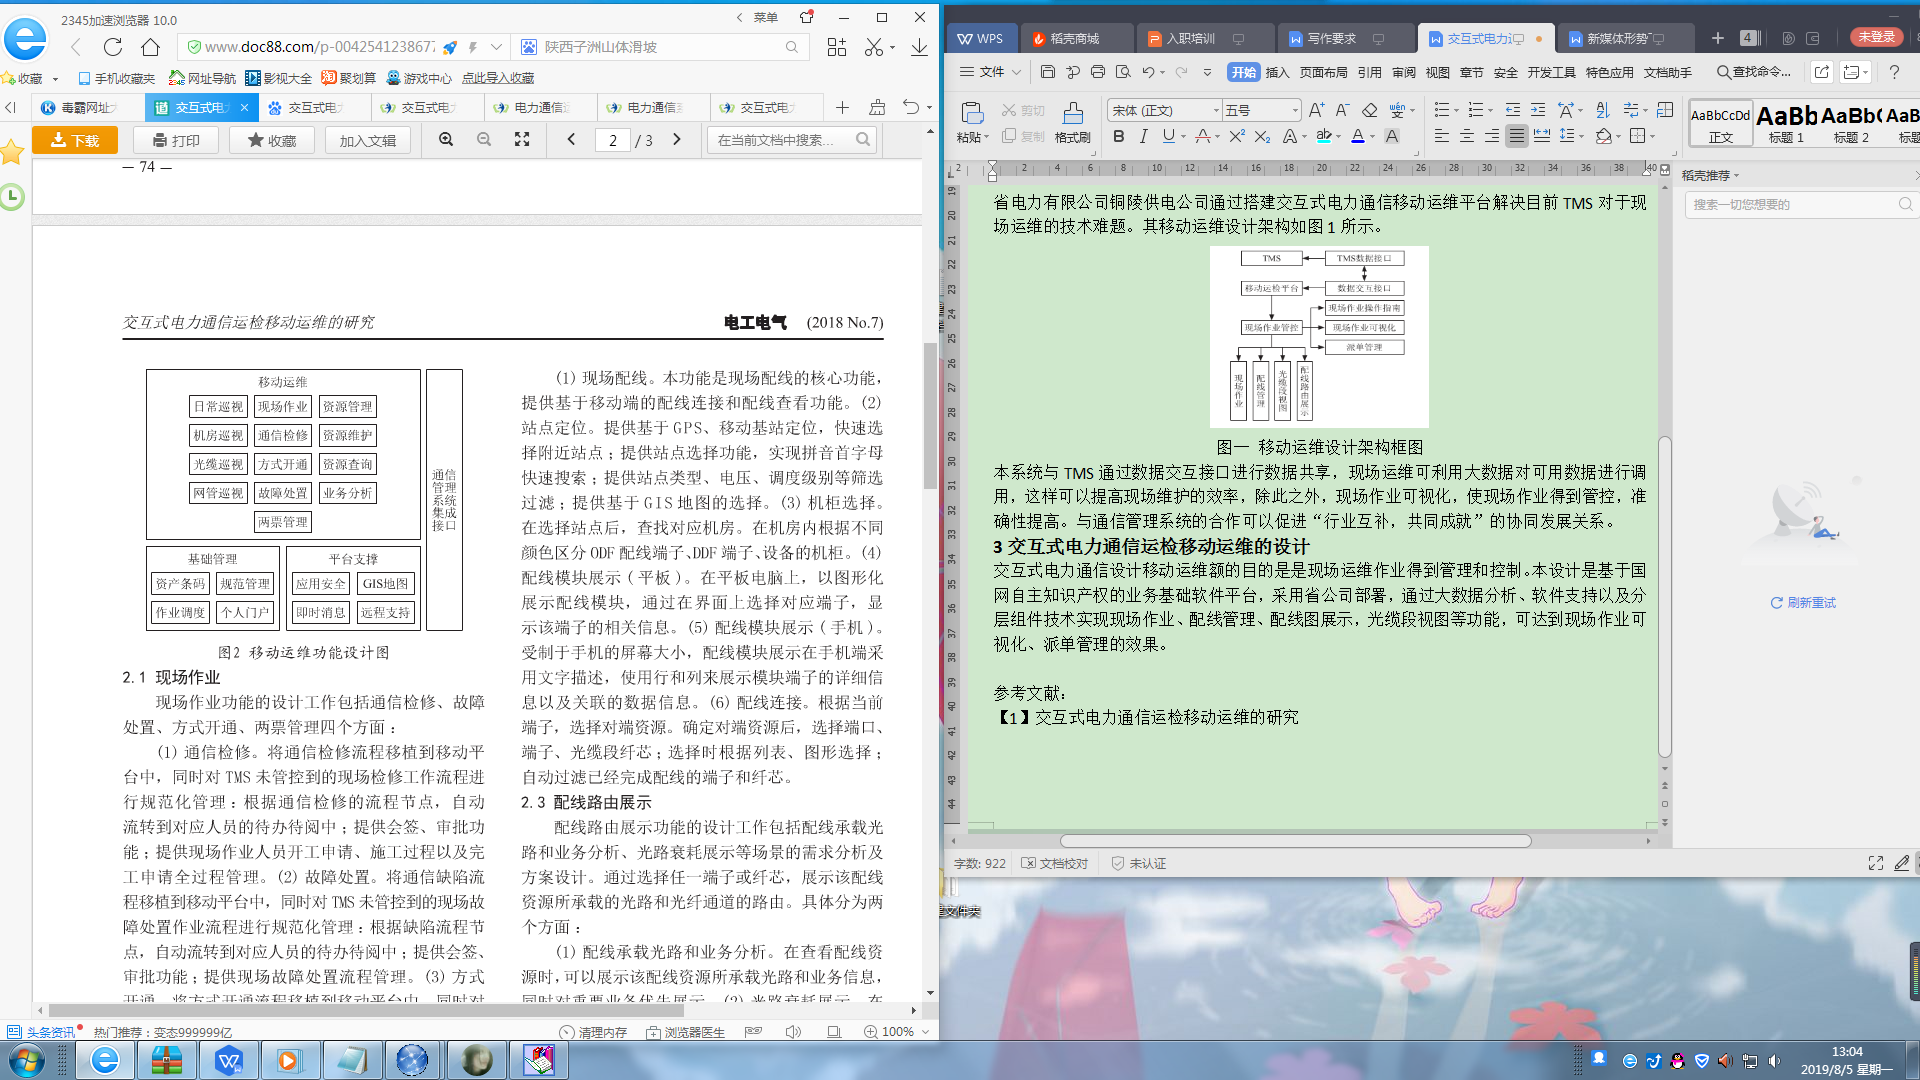Click the 收藏 button in doc88 toolbar
The height and width of the screenshot is (1080, 1920).
pyautogui.click(x=272, y=140)
